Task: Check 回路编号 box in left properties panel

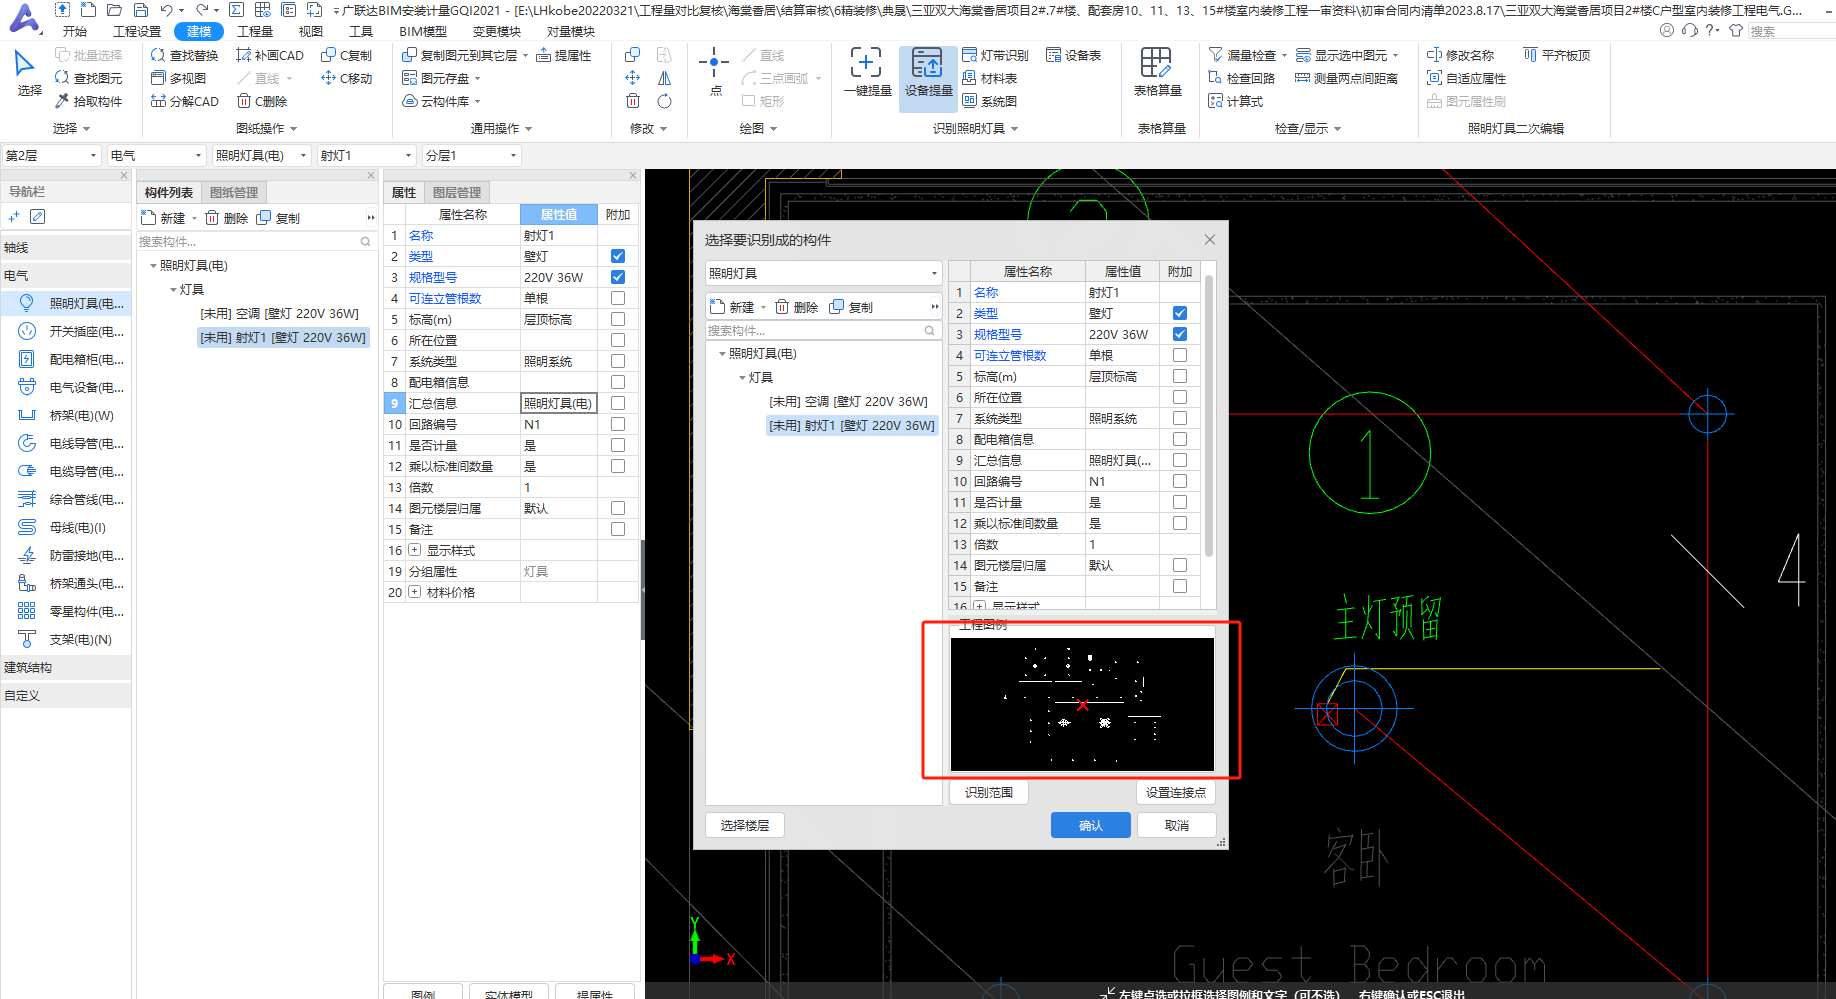Action: [618, 424]
